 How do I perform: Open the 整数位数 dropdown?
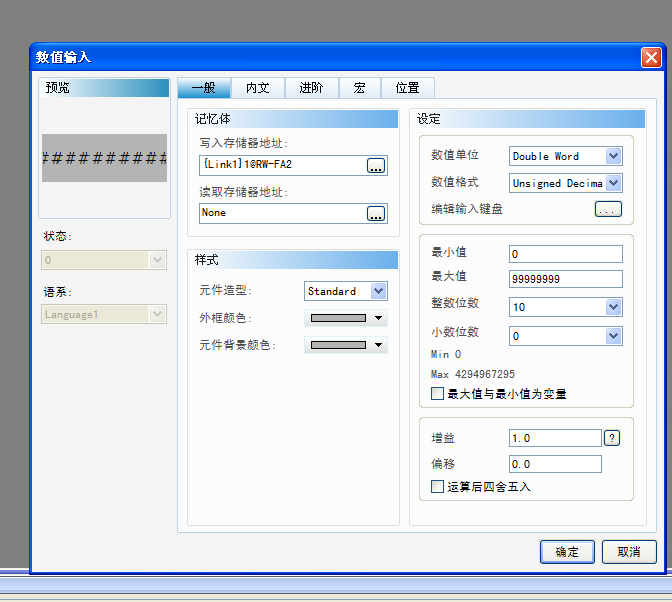click(x=613, y=307)
